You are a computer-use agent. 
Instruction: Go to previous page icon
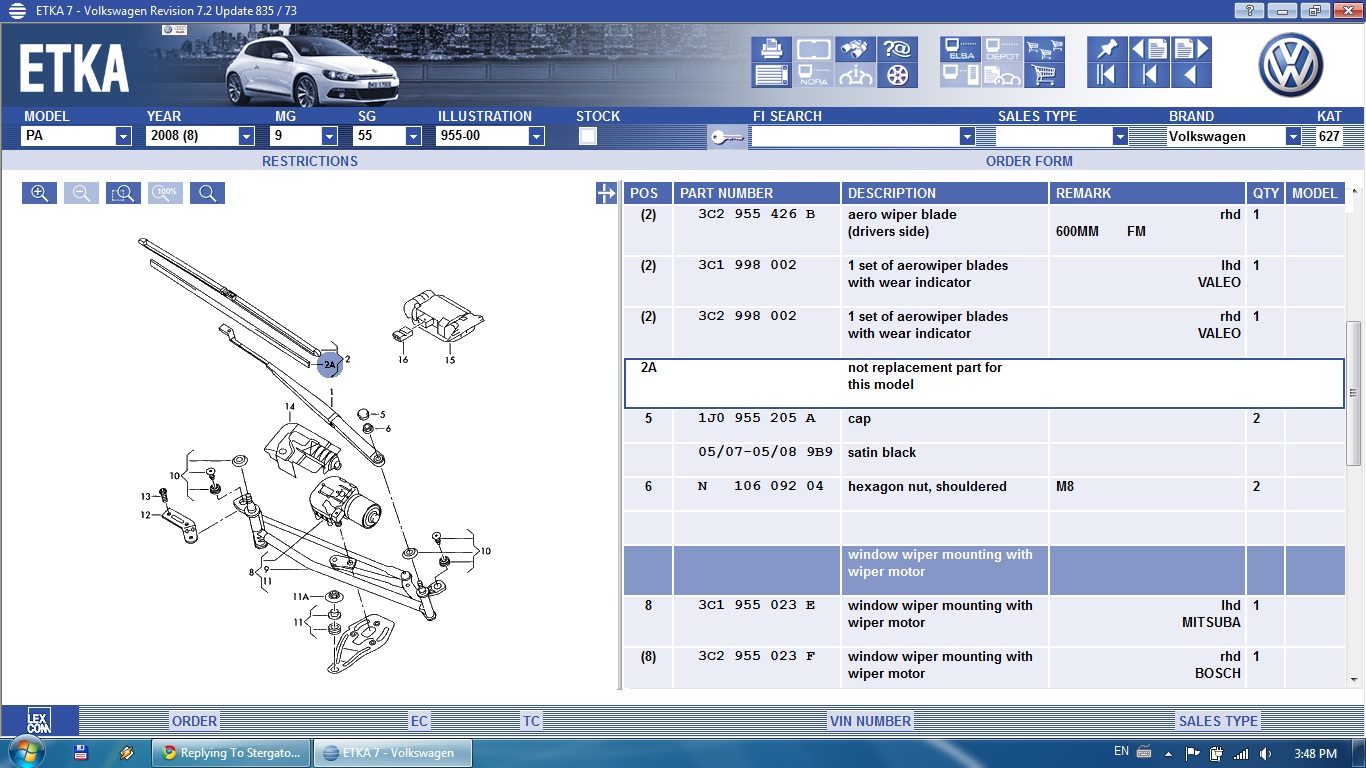click(x=1149, y=49)
